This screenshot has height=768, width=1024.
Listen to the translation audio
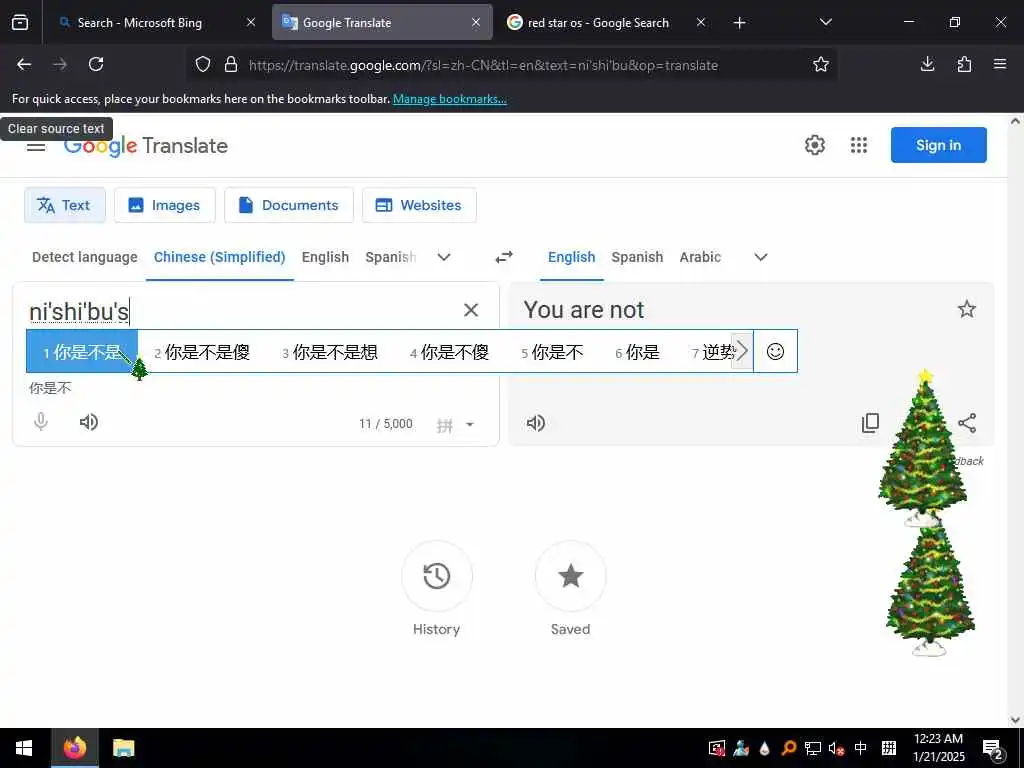tap(536, 423)
